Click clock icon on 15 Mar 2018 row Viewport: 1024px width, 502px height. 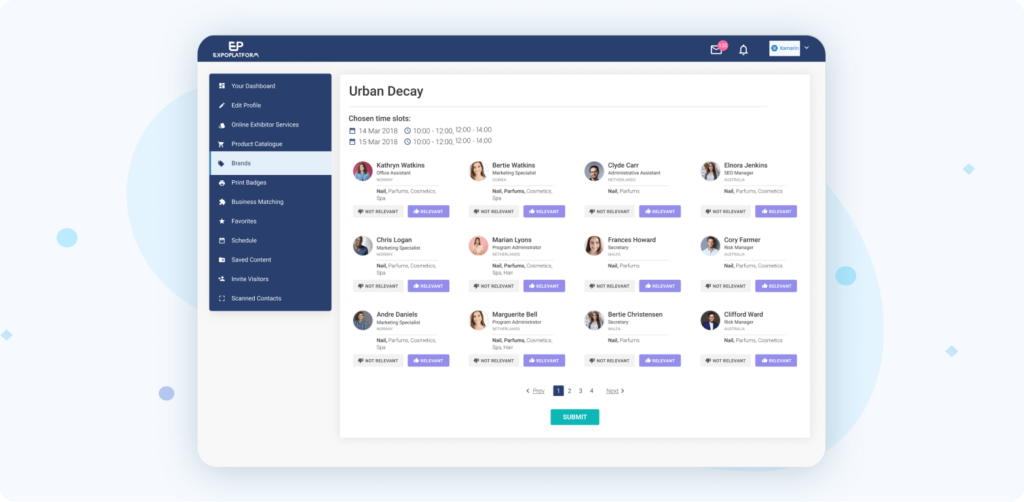pyautogui.click(x=408, y=142)
